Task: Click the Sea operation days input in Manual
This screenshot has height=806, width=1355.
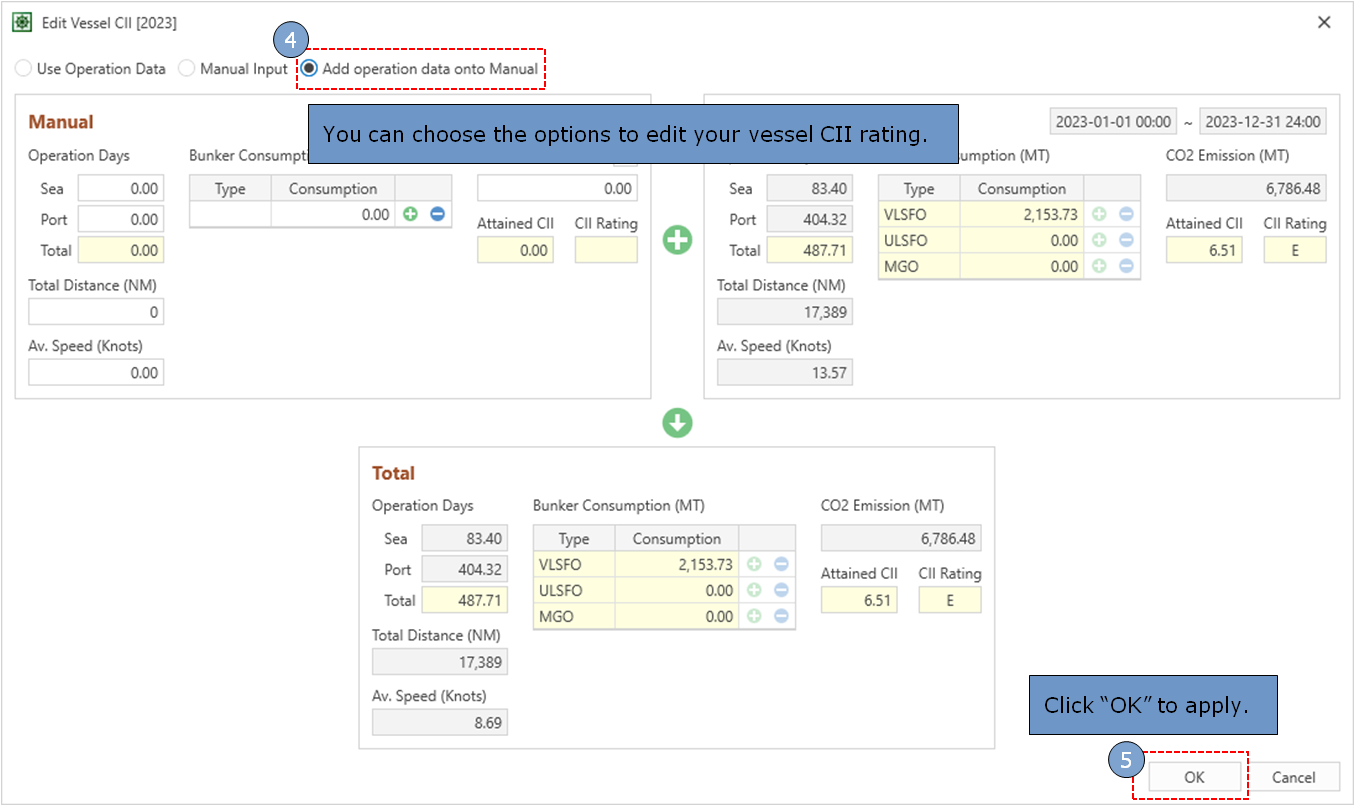Action: [x=120, y=188]
